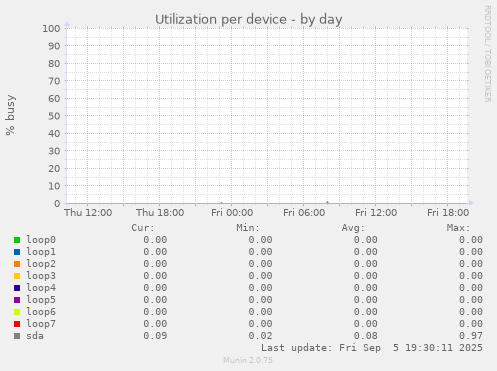Click the 90 y-axis tick label
497x371 pixels.
[54, 46]
